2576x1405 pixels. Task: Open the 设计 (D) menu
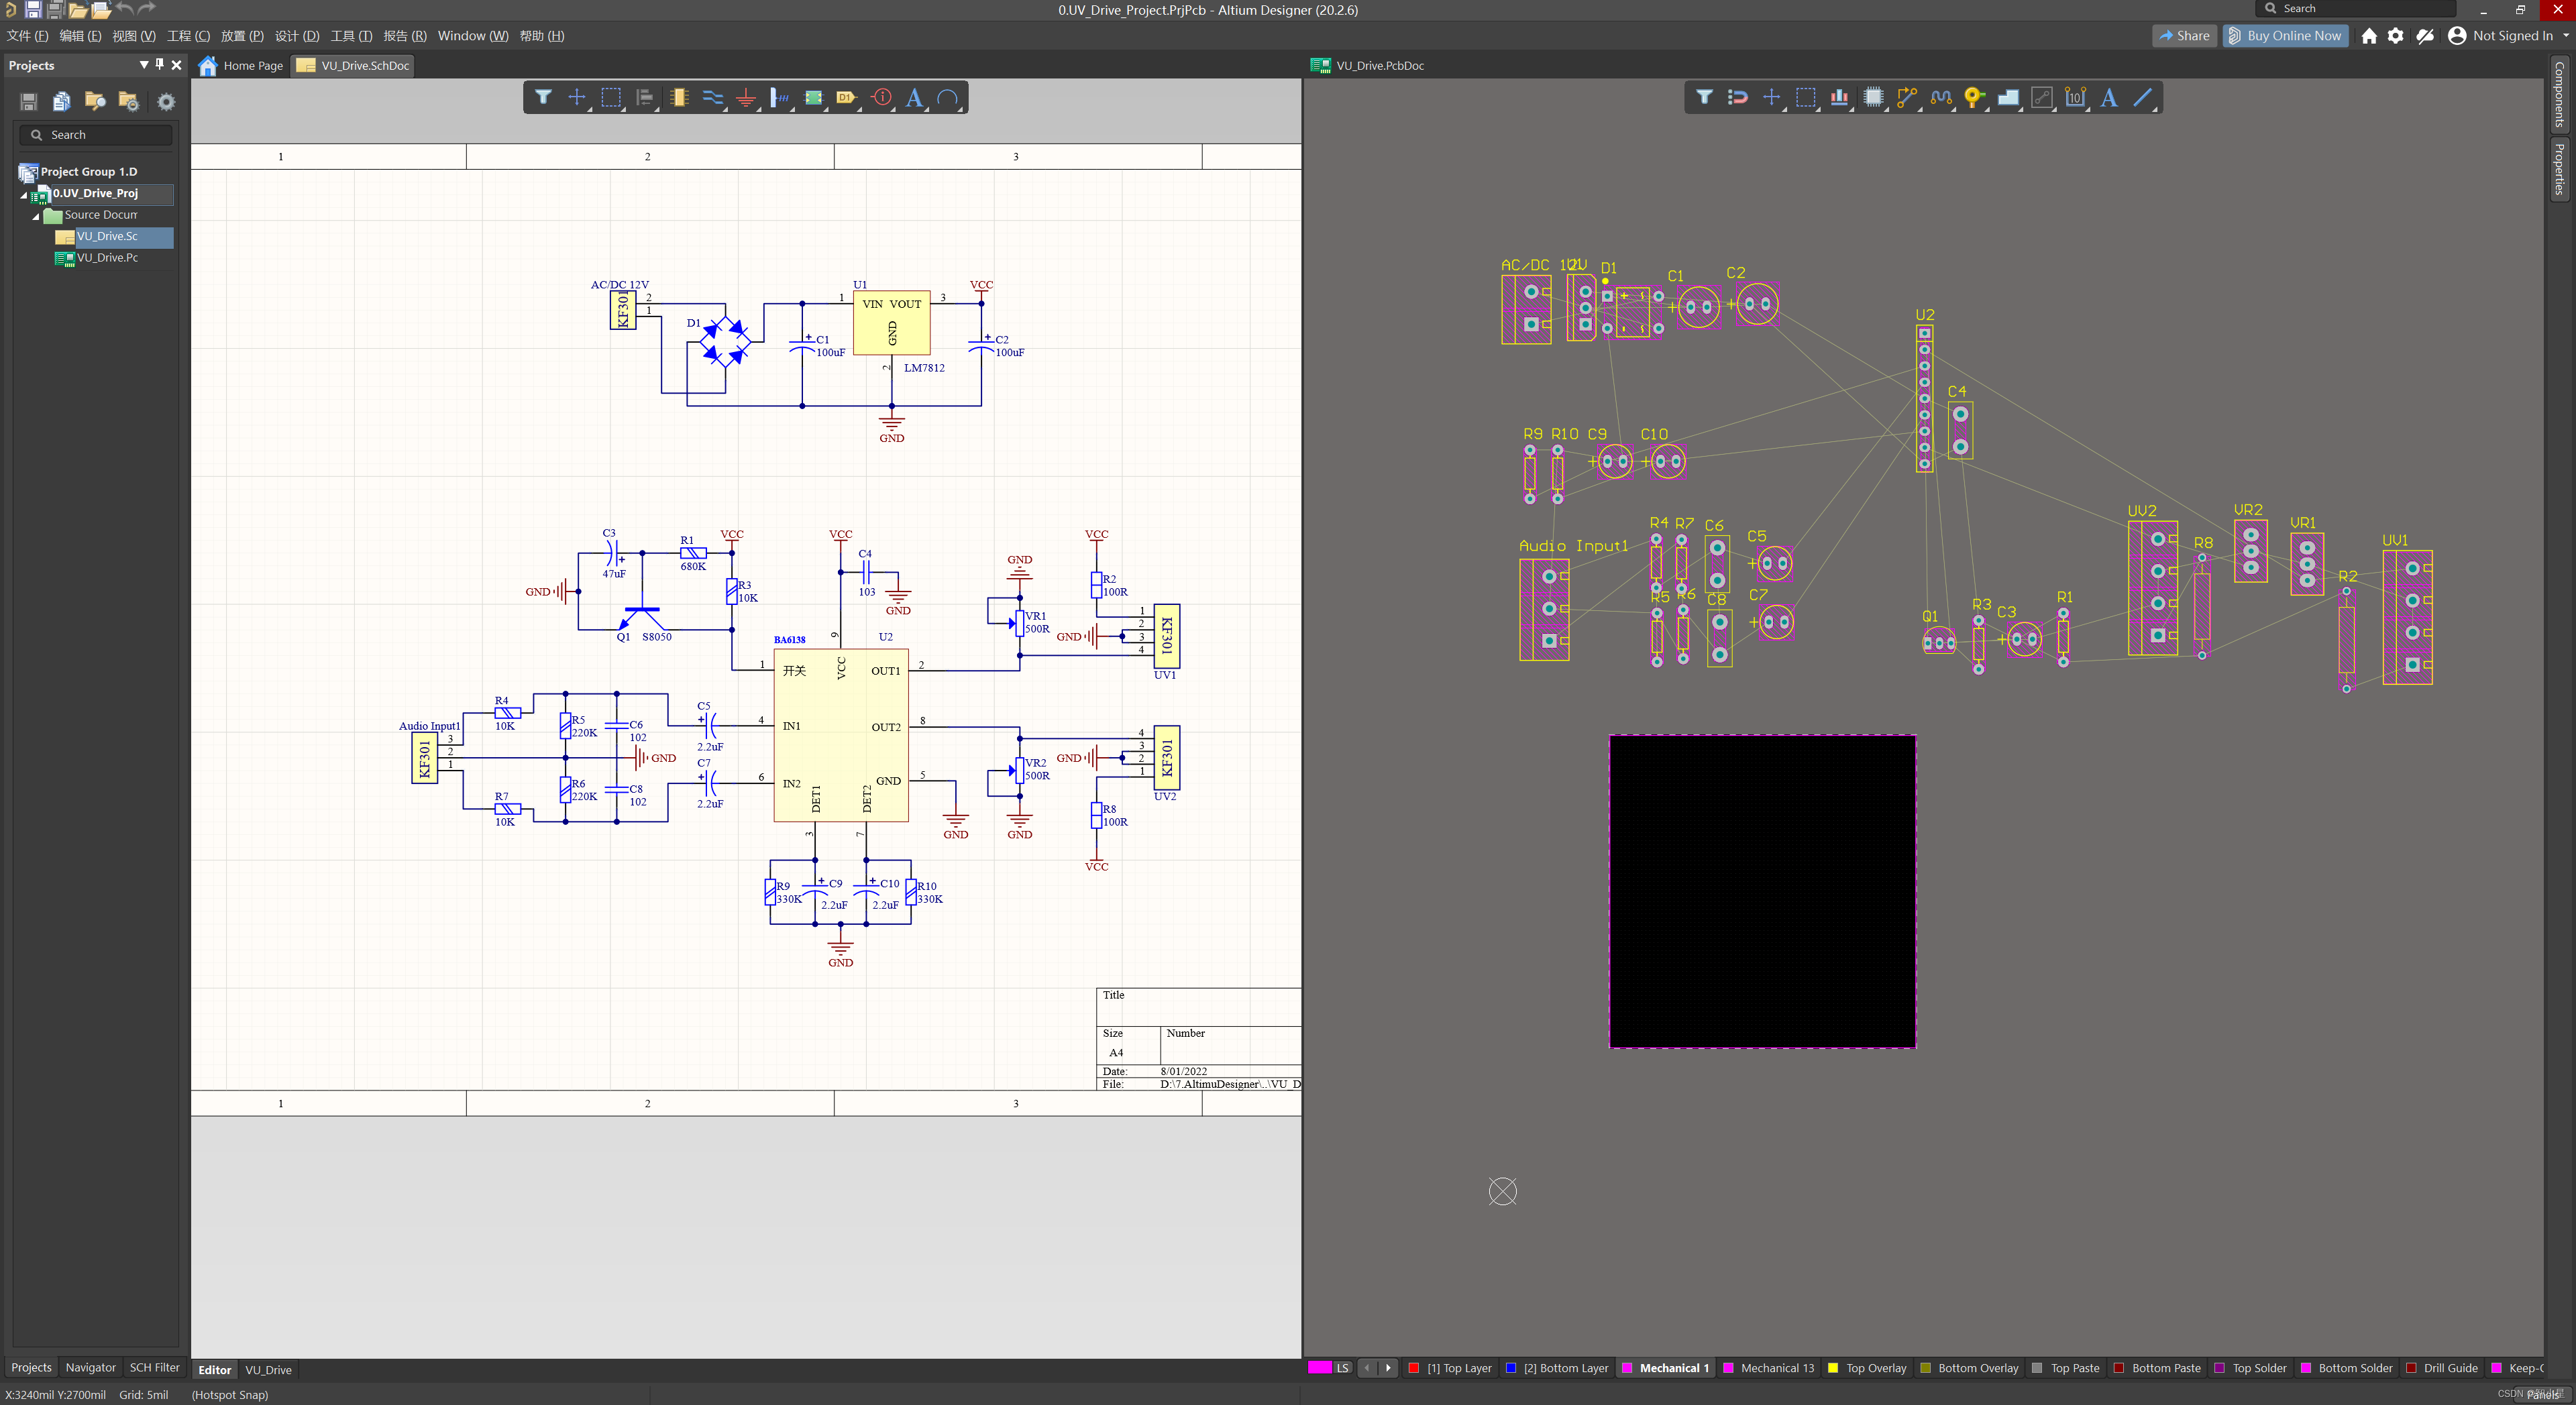(x=297, y=36)
